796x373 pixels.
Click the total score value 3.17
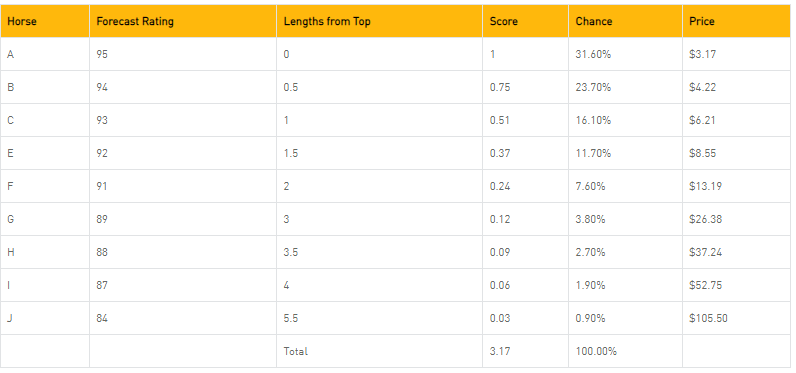point(525,351)
